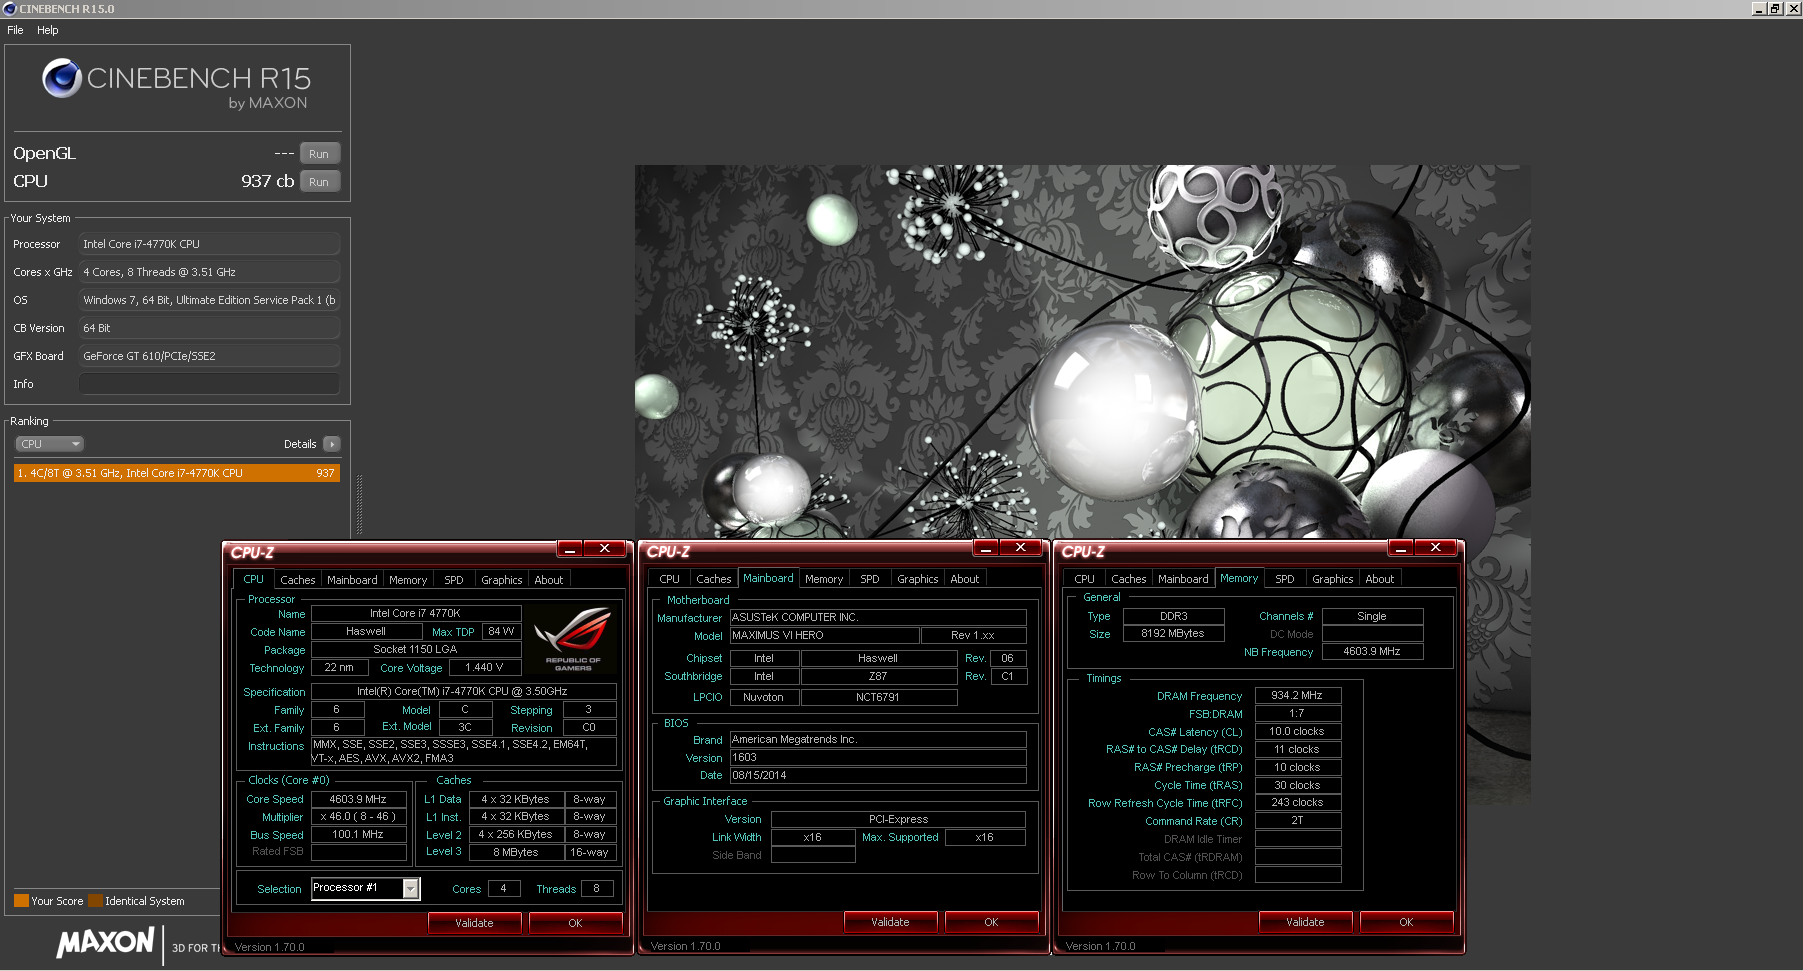Restore down the Cinebench main window

tap(1775, 8)
